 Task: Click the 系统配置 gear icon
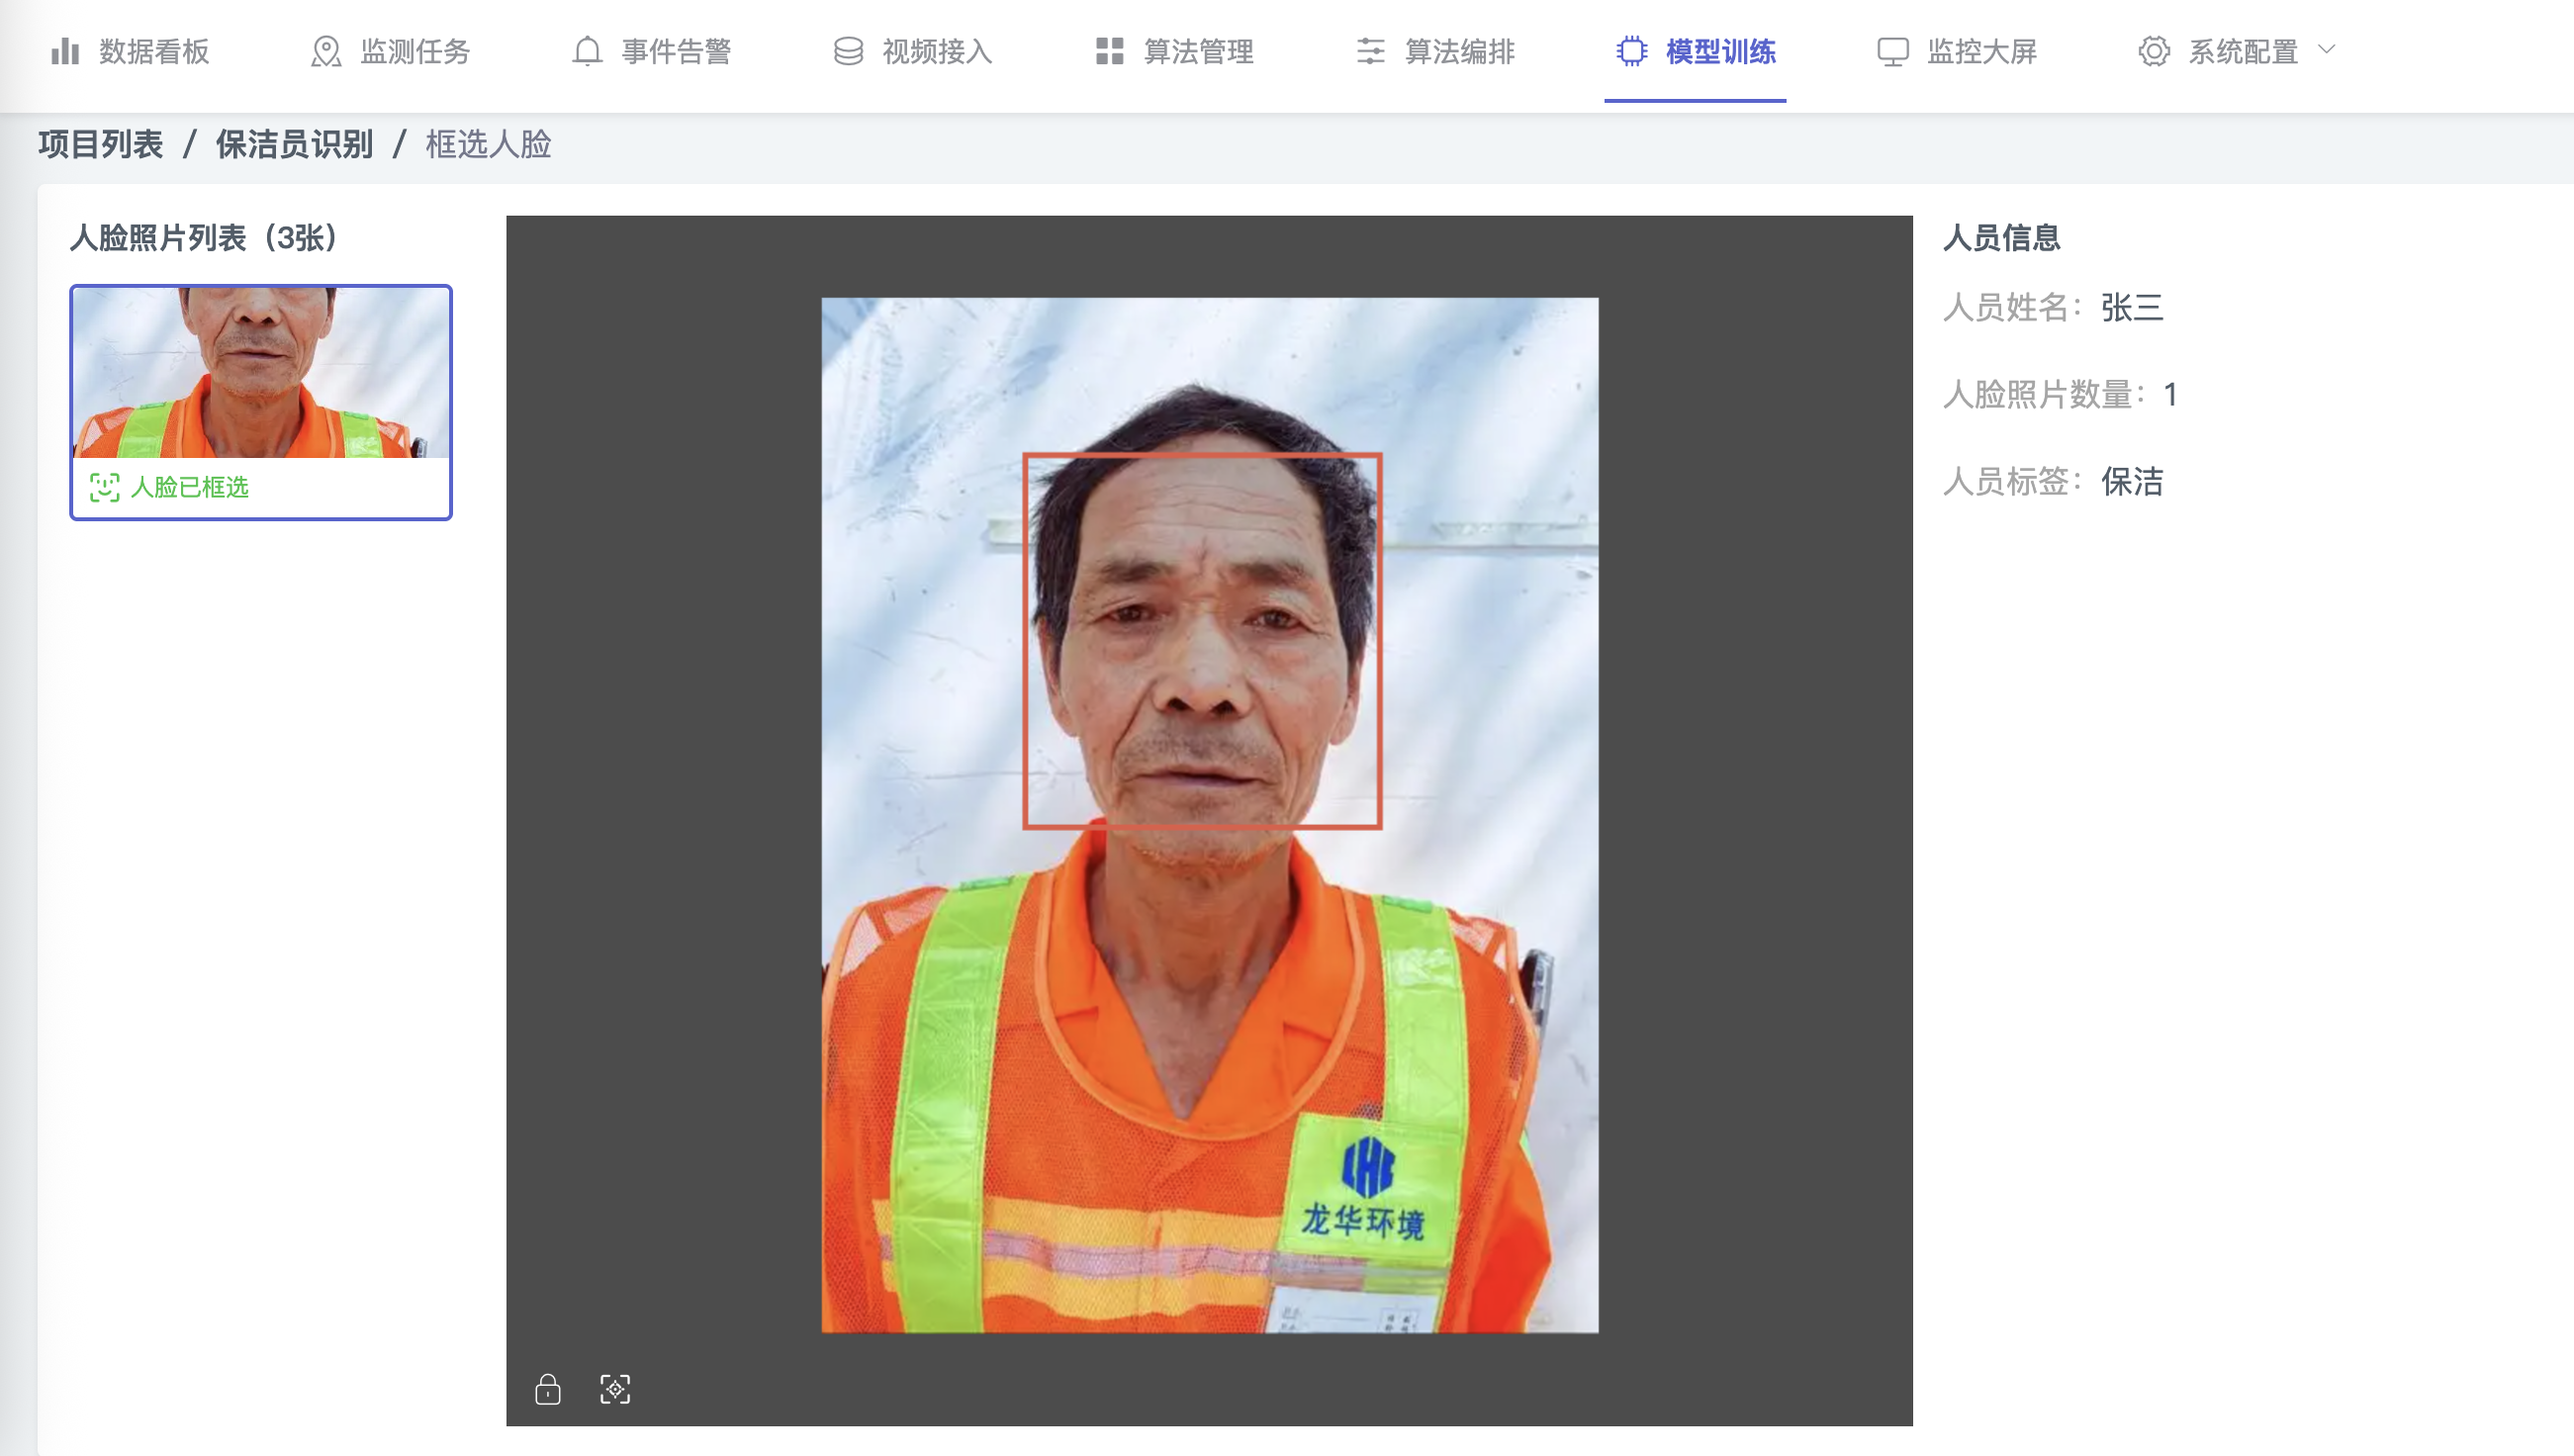[2155, 50]
